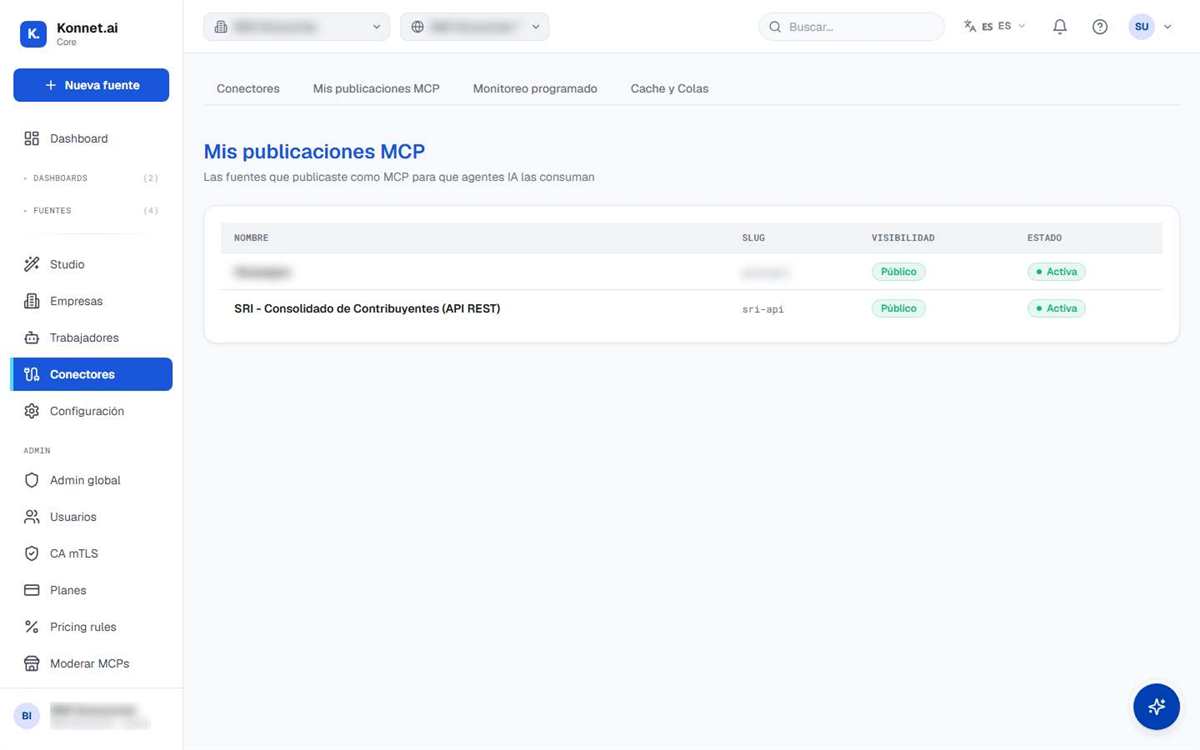Click the Trabajadores robot icon
This screenshot has height=750, width=1200.
coord(31,338)
